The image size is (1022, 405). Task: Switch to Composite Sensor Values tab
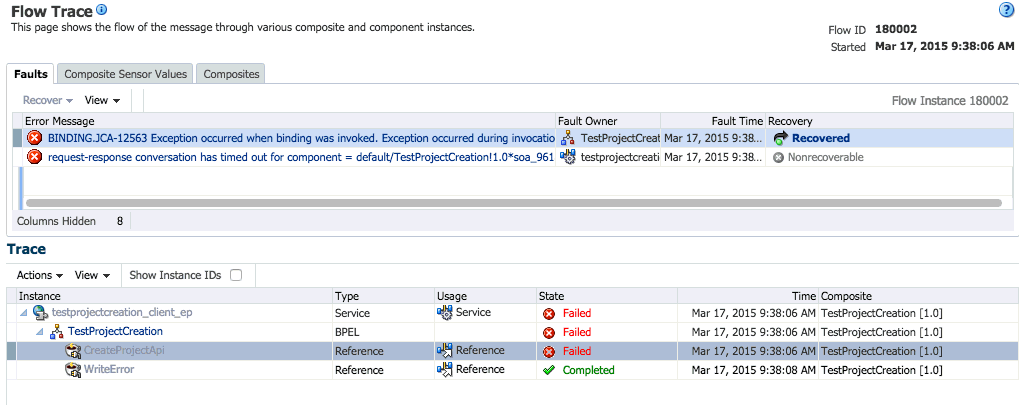[x=126, y=74]
